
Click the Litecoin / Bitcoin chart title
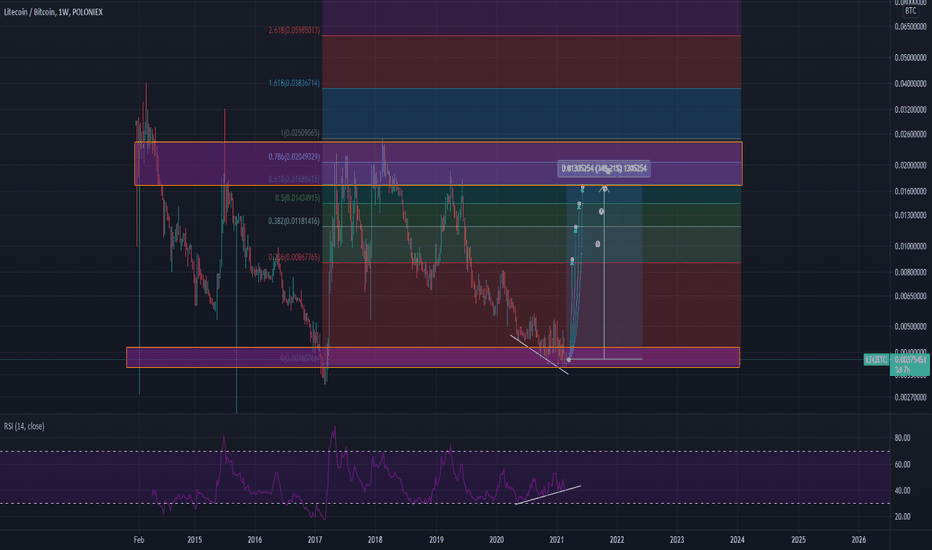coord(53,12)
